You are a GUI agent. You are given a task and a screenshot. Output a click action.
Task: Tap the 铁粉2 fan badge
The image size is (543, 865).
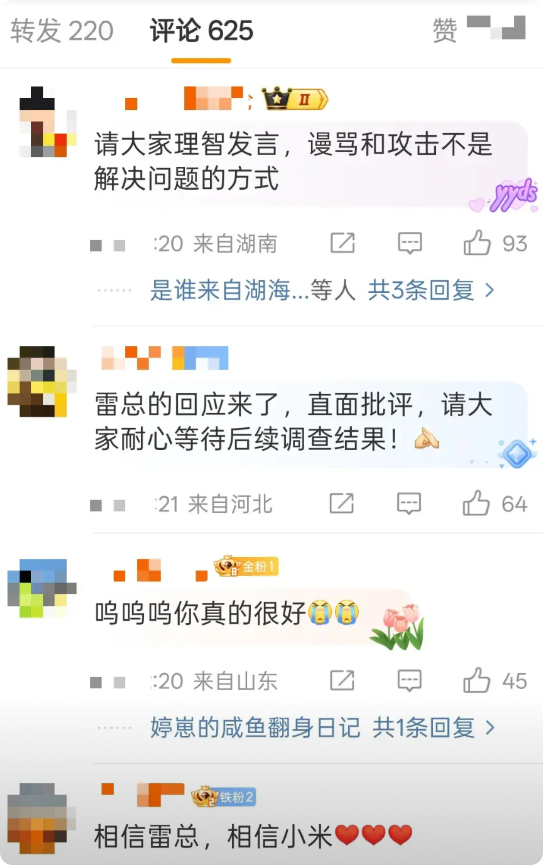tap(224, 797)
